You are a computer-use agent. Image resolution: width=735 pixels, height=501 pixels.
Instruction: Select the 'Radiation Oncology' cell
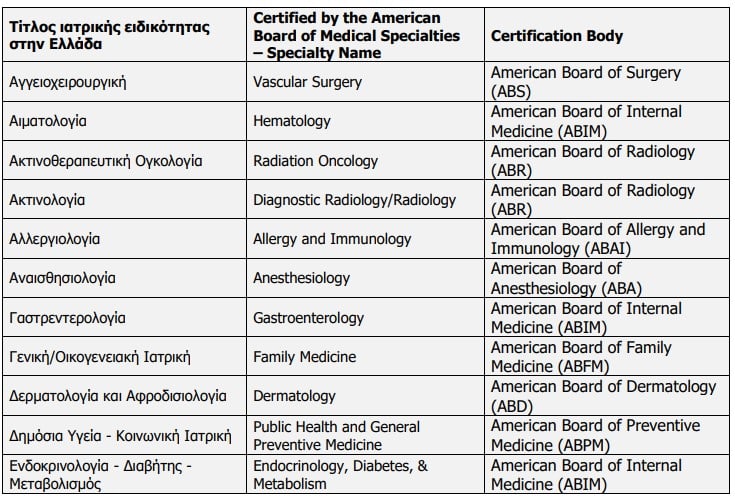[x=316, y=161]
